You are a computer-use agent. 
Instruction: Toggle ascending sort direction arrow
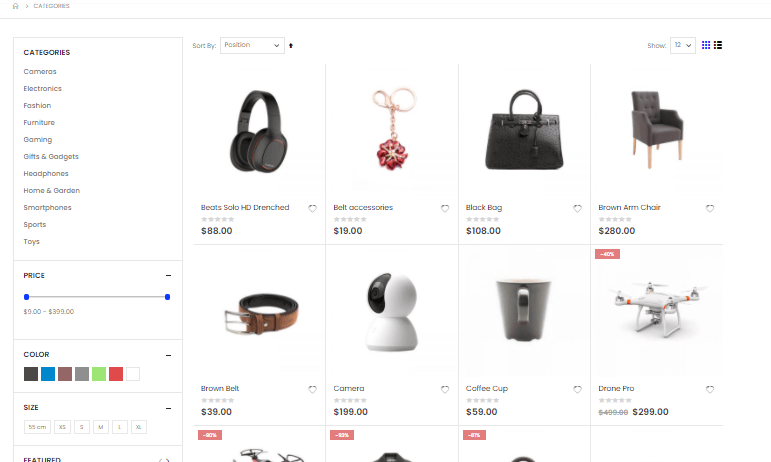point(291,46)
